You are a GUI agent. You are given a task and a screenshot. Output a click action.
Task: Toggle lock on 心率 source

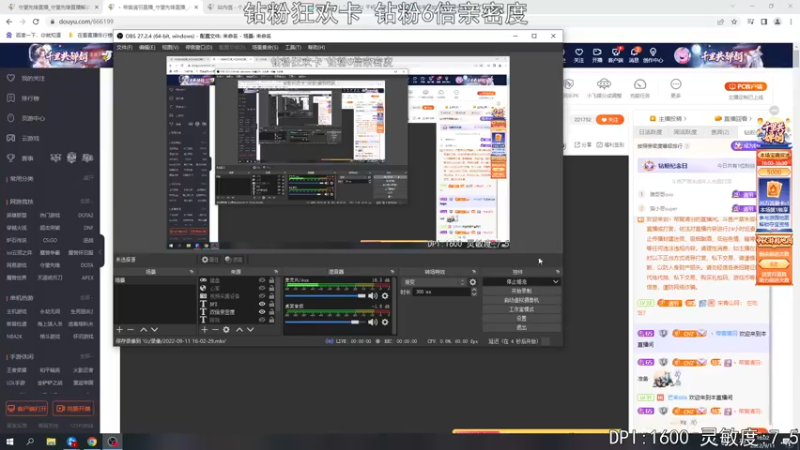pyautogui.click(x=272, y=288)
